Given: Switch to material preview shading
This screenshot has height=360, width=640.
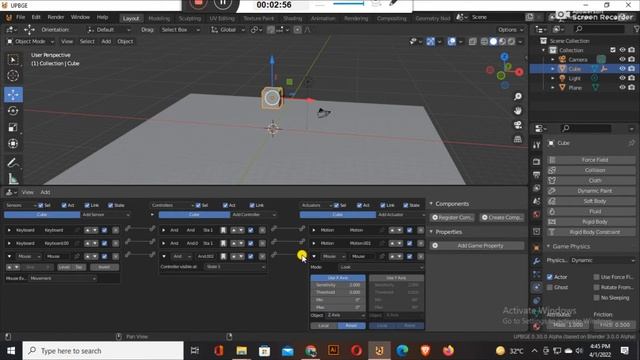Looking at the screenshot, I should 502,42.
